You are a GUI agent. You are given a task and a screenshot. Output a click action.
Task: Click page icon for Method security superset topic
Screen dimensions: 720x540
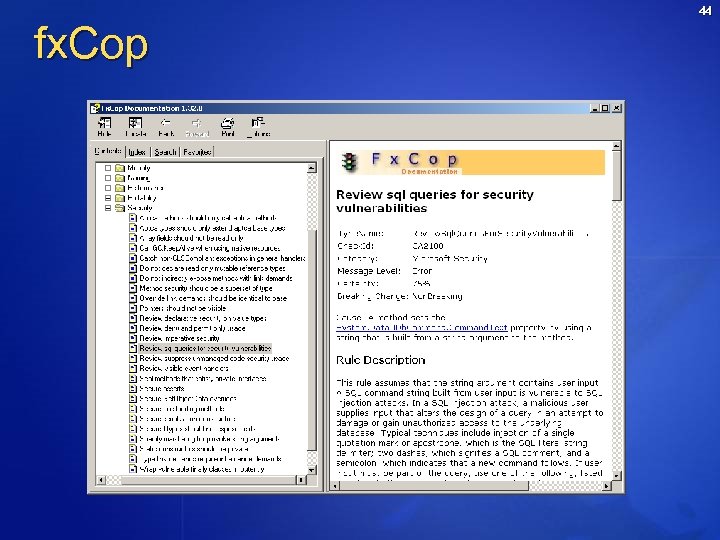tap(133, 288)
